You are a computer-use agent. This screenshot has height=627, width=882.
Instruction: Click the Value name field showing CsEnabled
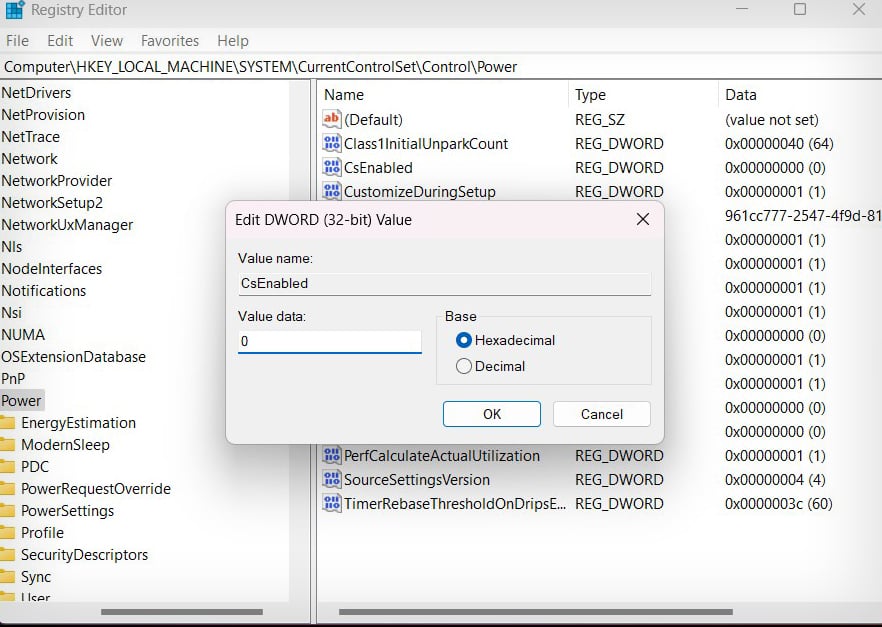444,283
